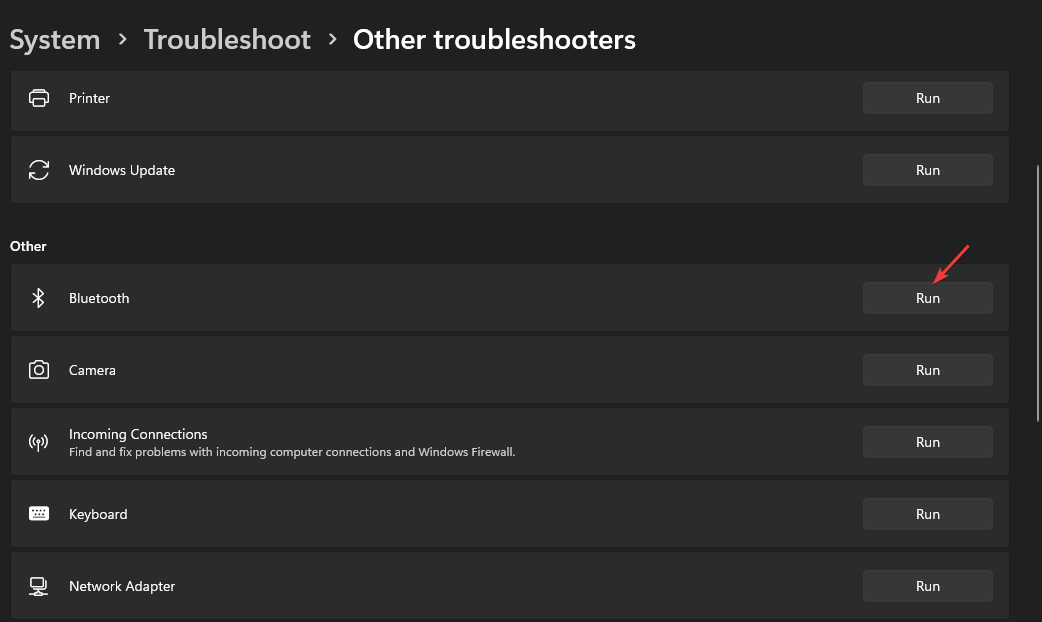This screenshot has width=1042, height=622.
Task: Select the Bluetooth row label
Action: pyautogui.click(x=99, y=298)
